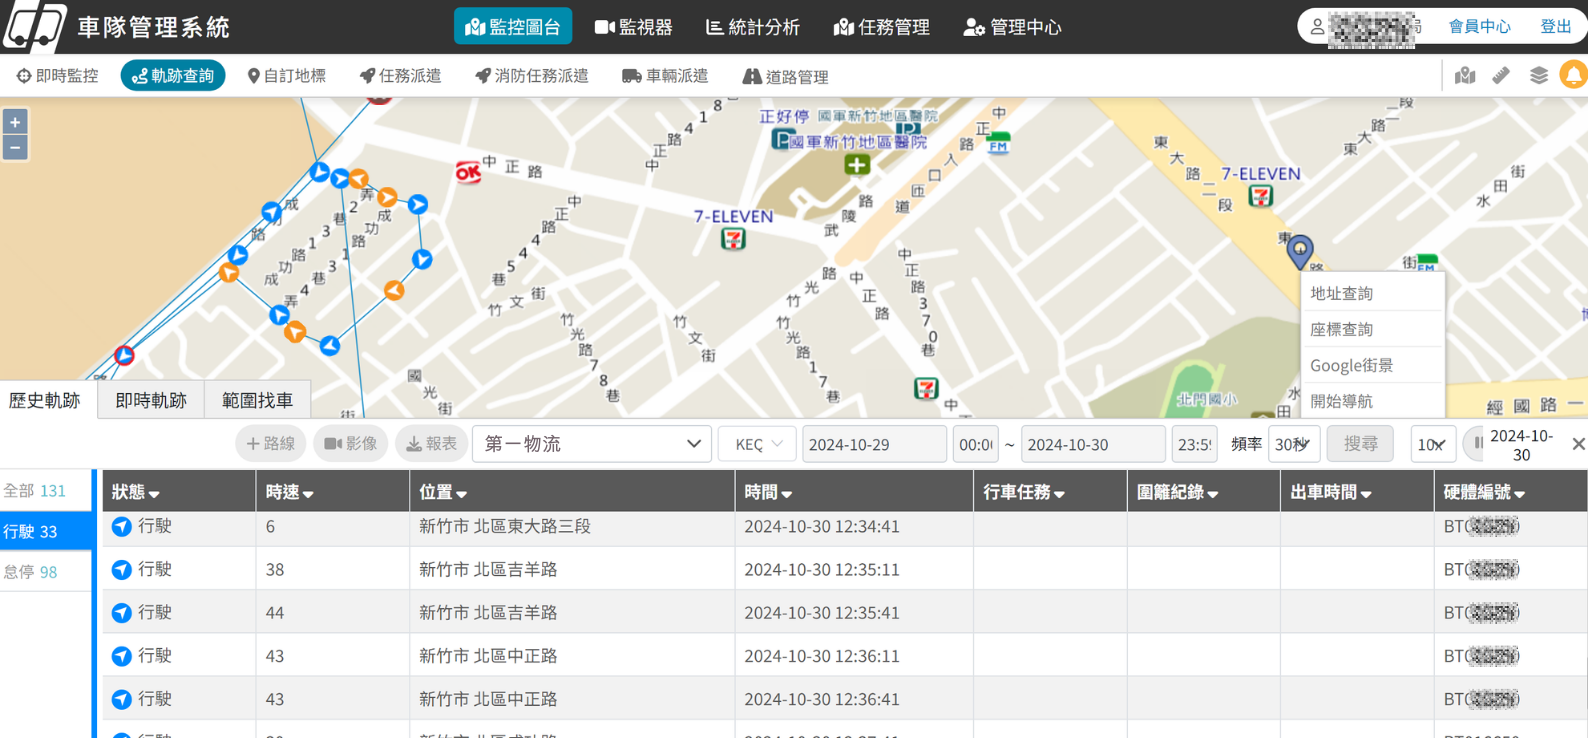This screenshot has width=1588, height=740.
Task: Filter the list by 行駛 33 status
Action: [x=46, y=531]
